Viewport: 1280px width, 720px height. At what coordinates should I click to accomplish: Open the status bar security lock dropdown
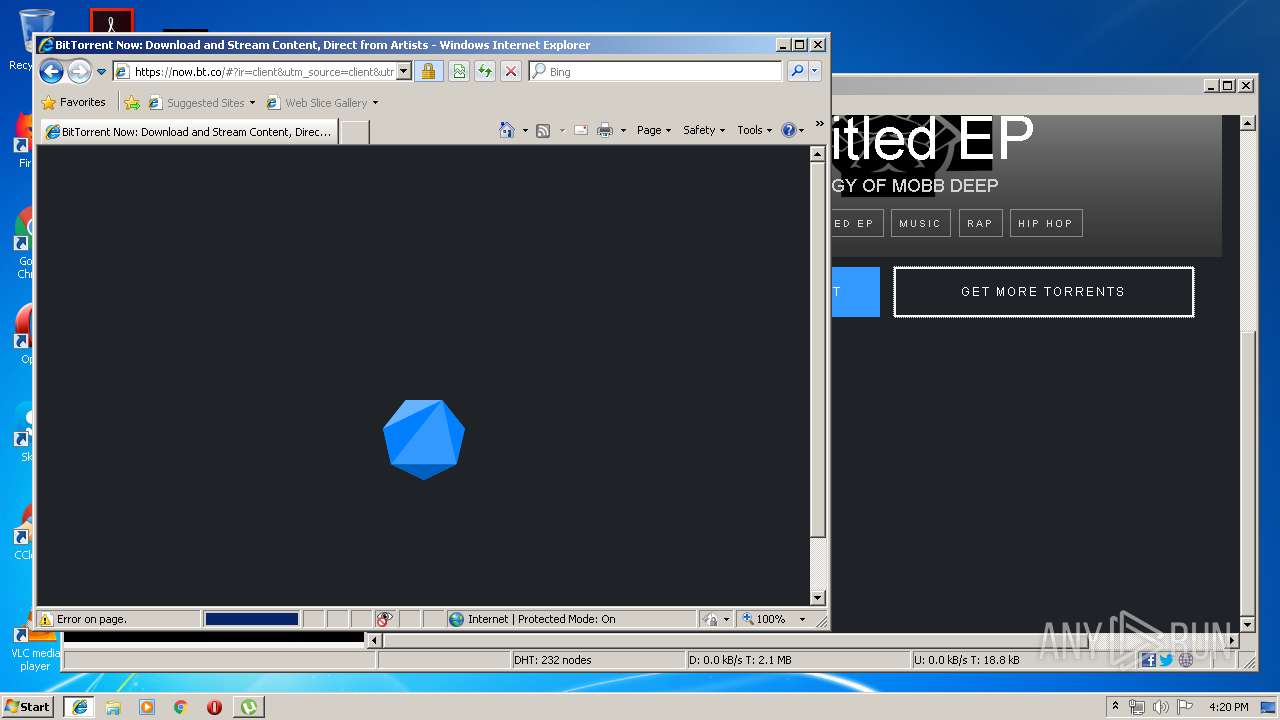(x=716, y=619)
